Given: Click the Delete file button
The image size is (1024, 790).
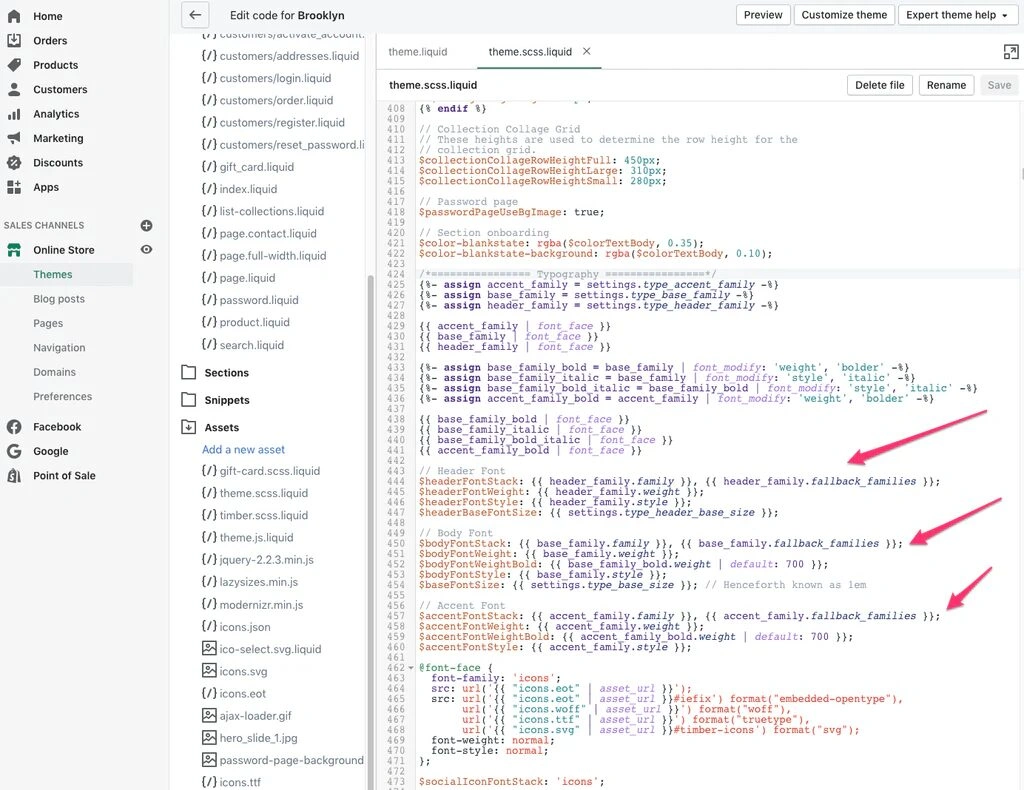Looking at the screenshot, I should point(880,85).
